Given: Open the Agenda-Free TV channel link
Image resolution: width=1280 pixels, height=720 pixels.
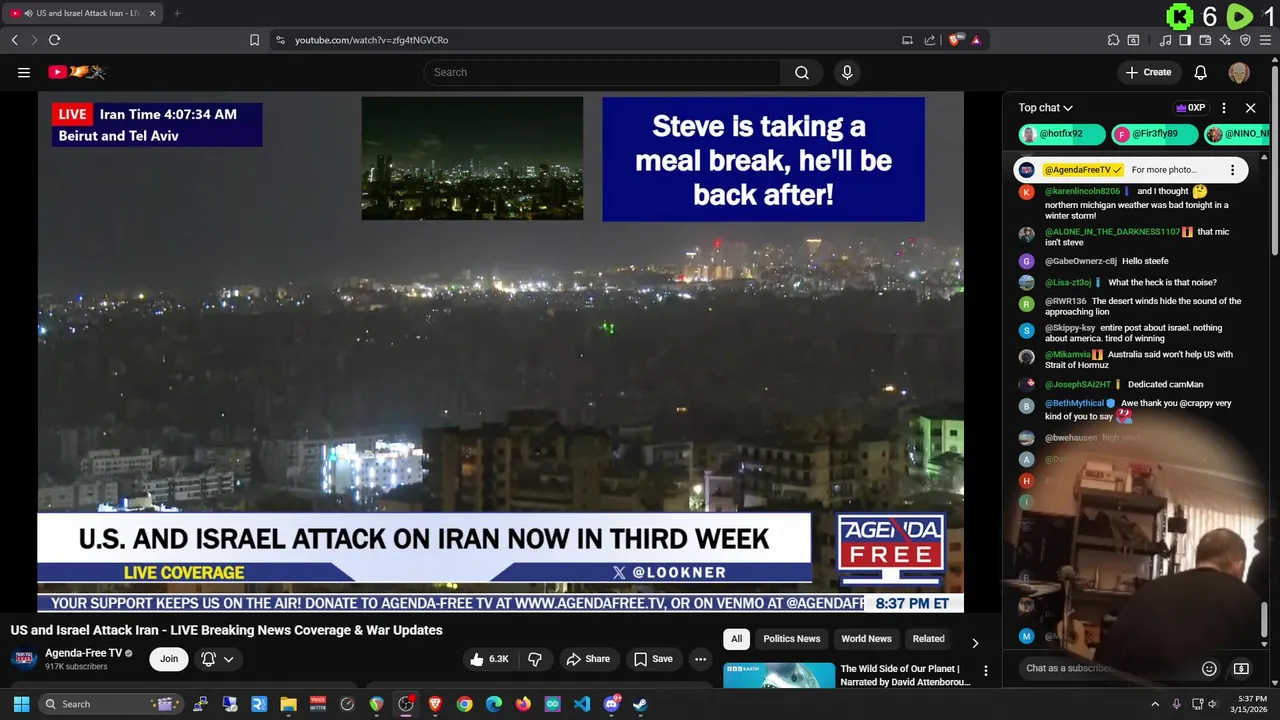Looking at the screenshot, I should pos(83,653).
